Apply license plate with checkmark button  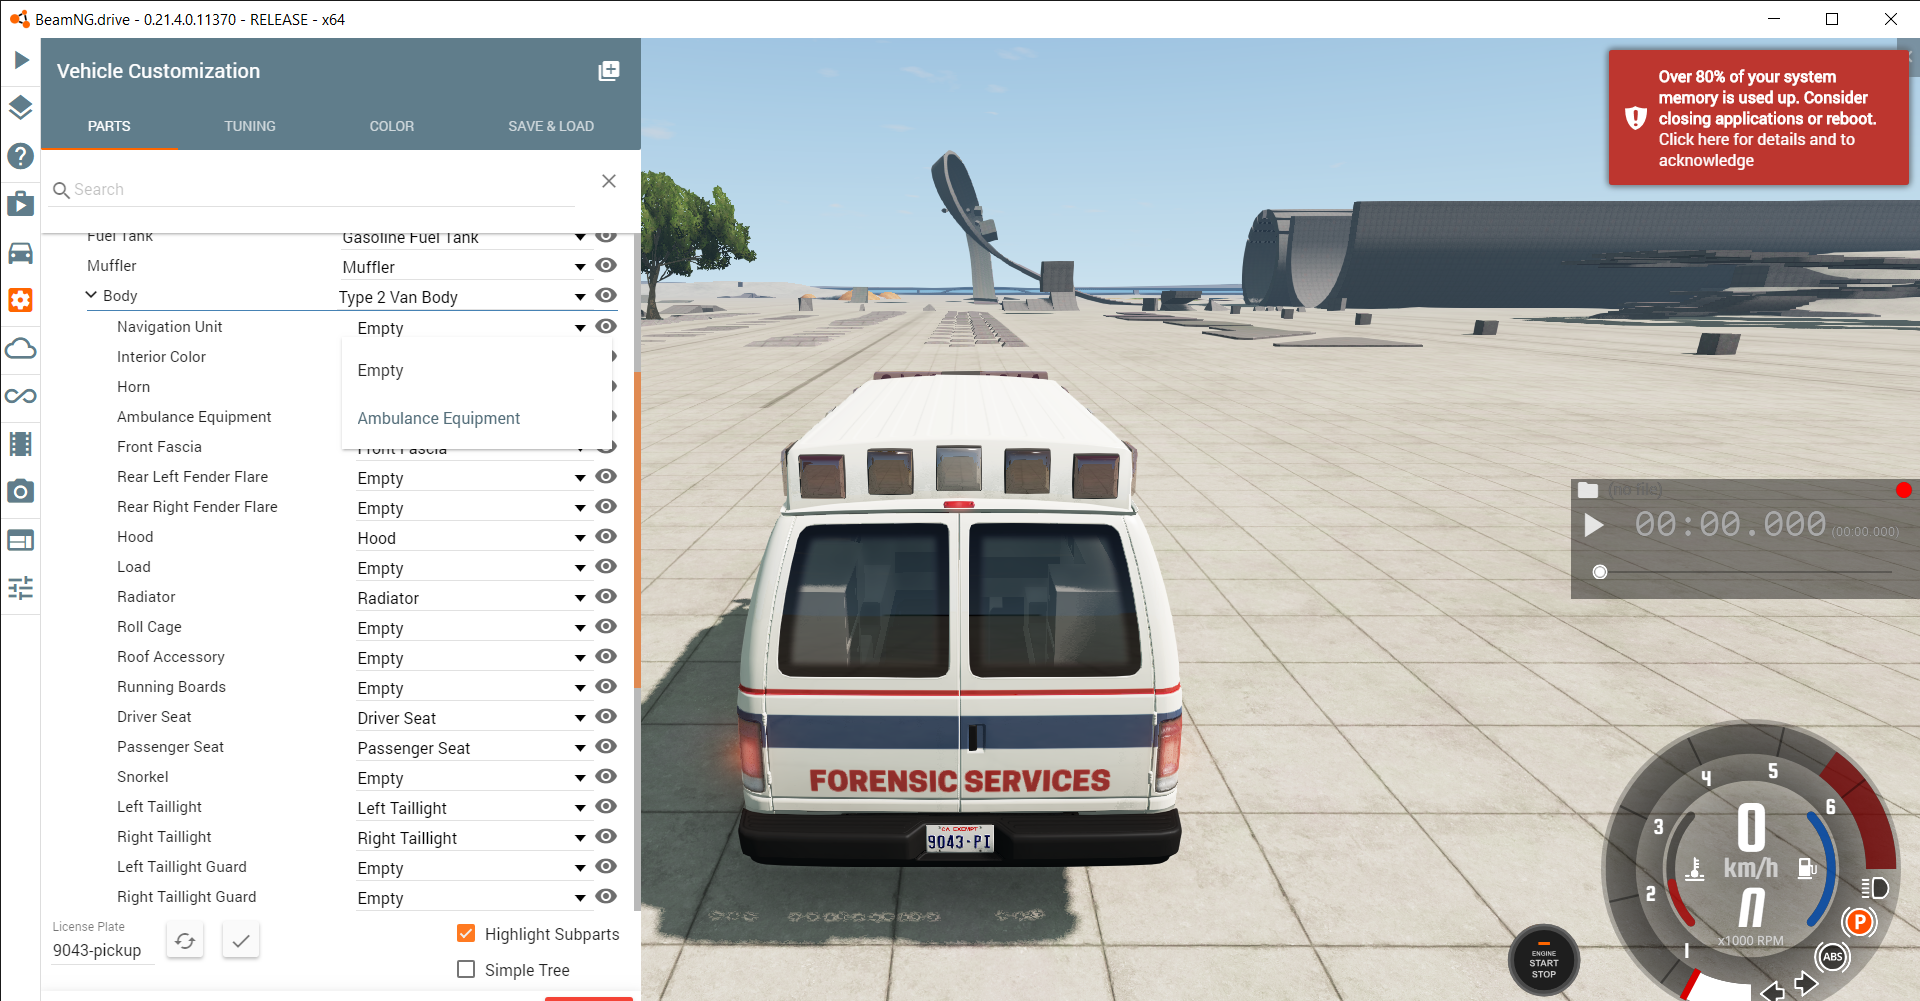[241, 941]
